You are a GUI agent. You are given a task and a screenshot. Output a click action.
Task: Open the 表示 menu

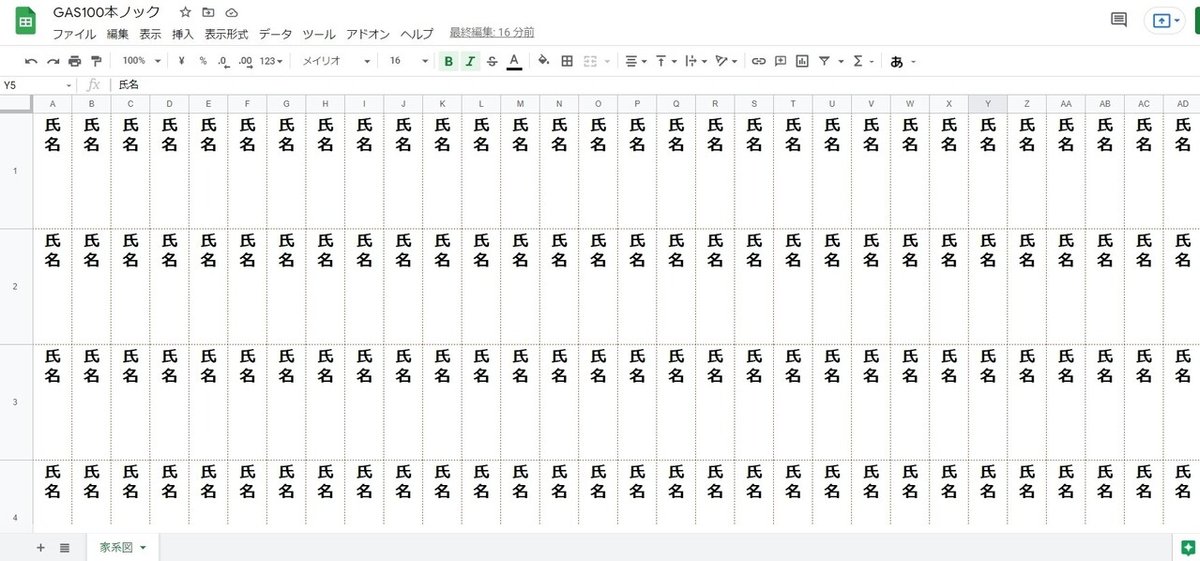point(150,34)
